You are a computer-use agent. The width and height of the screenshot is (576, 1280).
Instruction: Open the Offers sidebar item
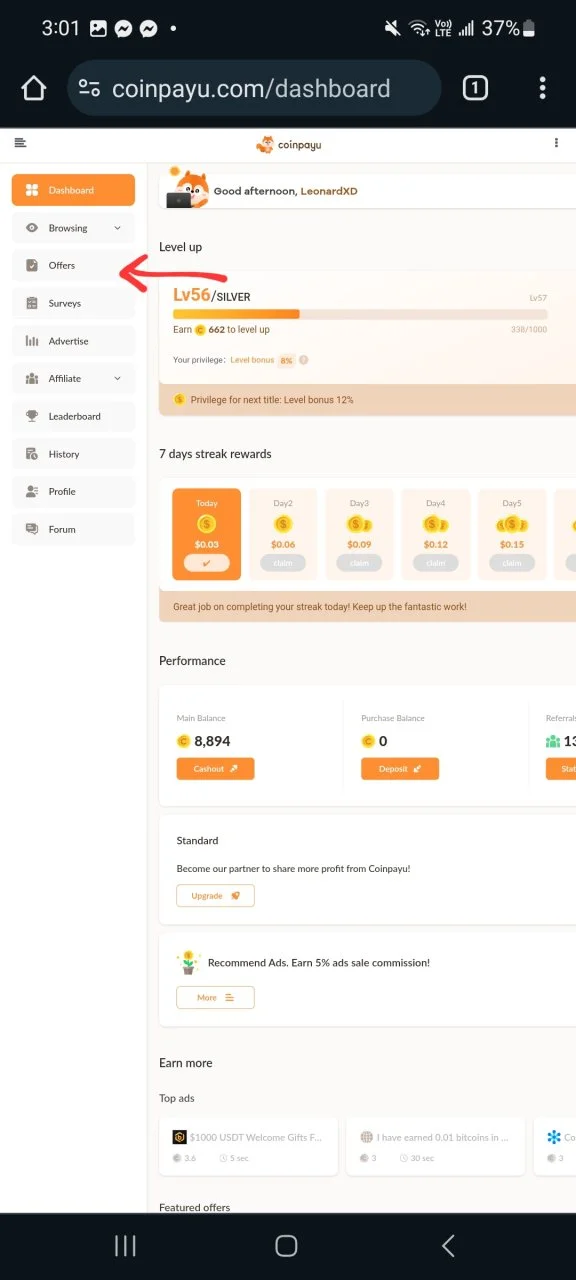[73, 265]
